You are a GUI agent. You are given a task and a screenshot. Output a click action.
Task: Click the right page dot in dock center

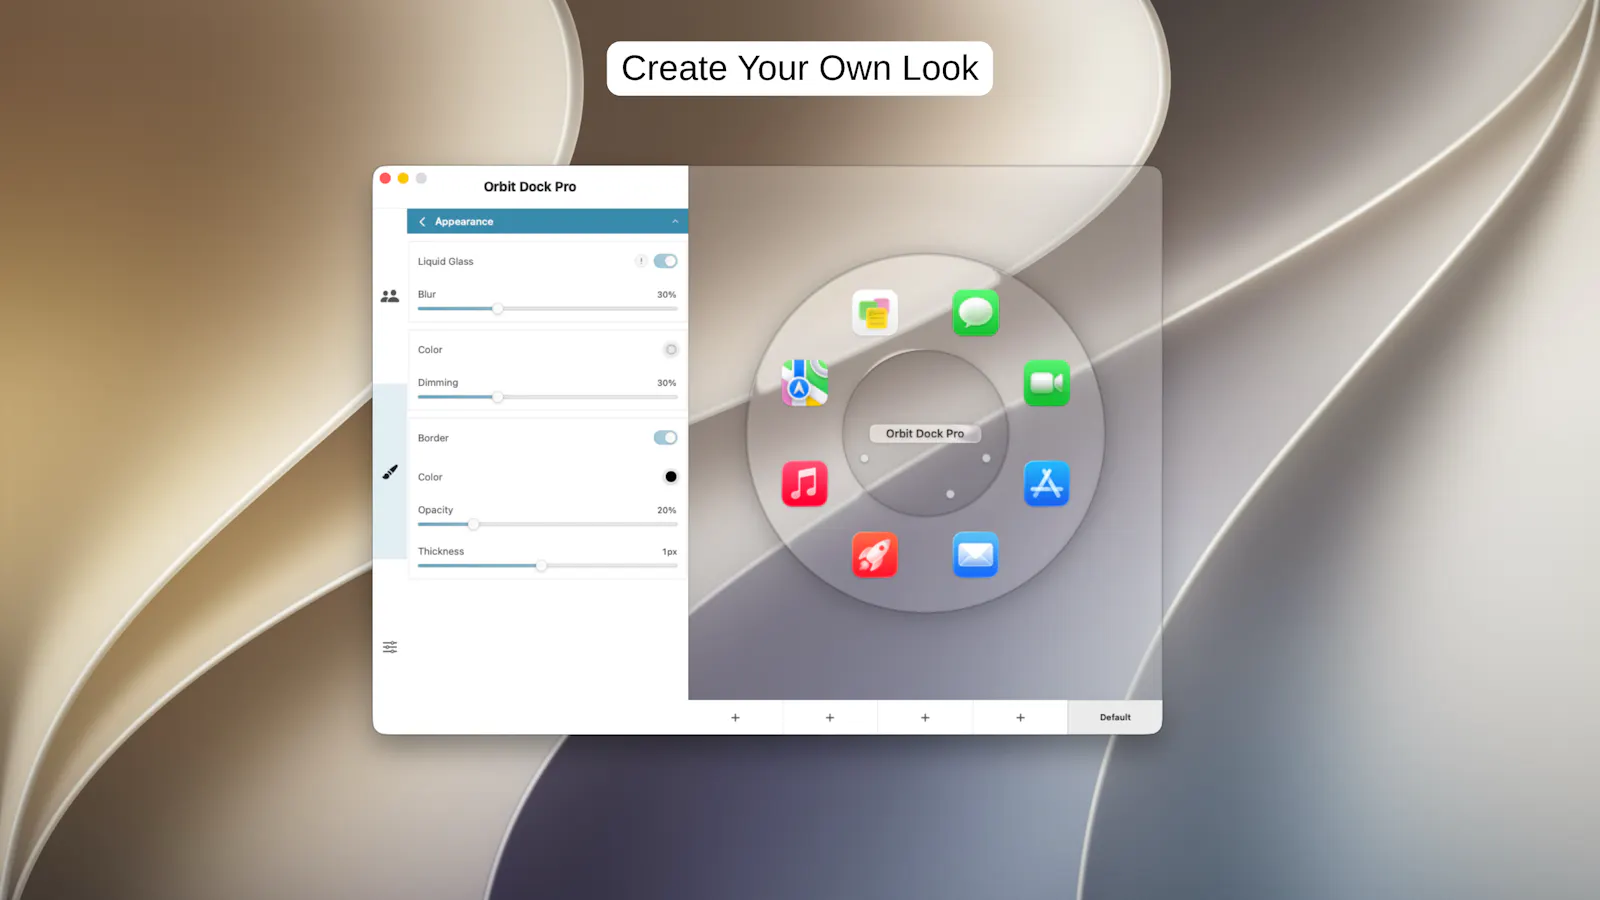[986, 458]
